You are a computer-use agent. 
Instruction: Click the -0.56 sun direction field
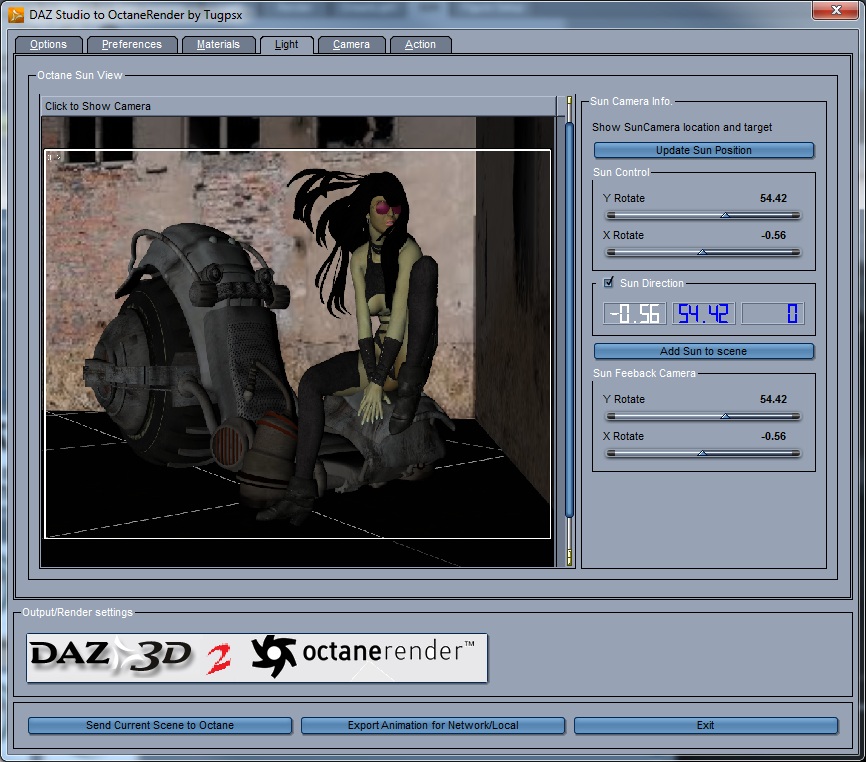click(635, 314)
